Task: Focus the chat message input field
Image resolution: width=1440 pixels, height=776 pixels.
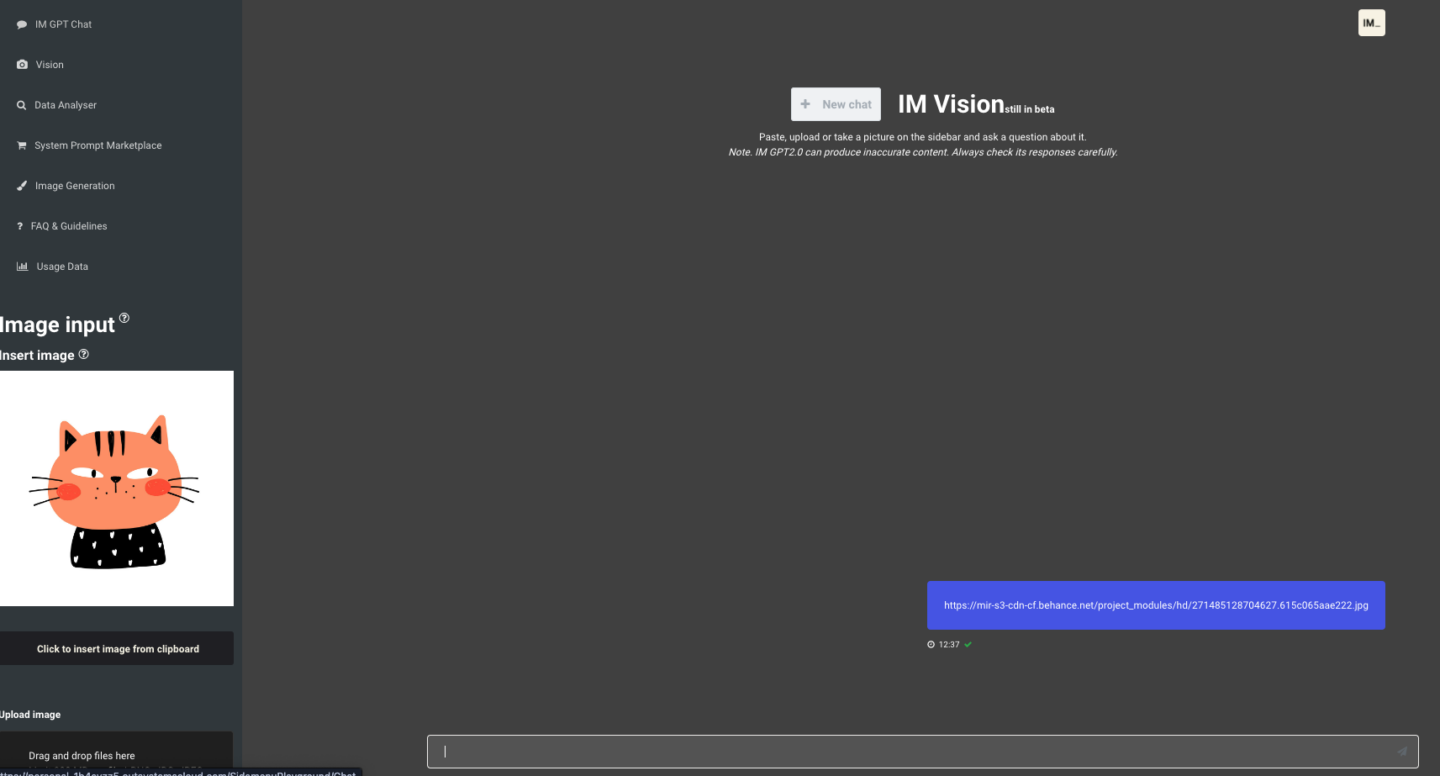Action: tap(910, 752)
